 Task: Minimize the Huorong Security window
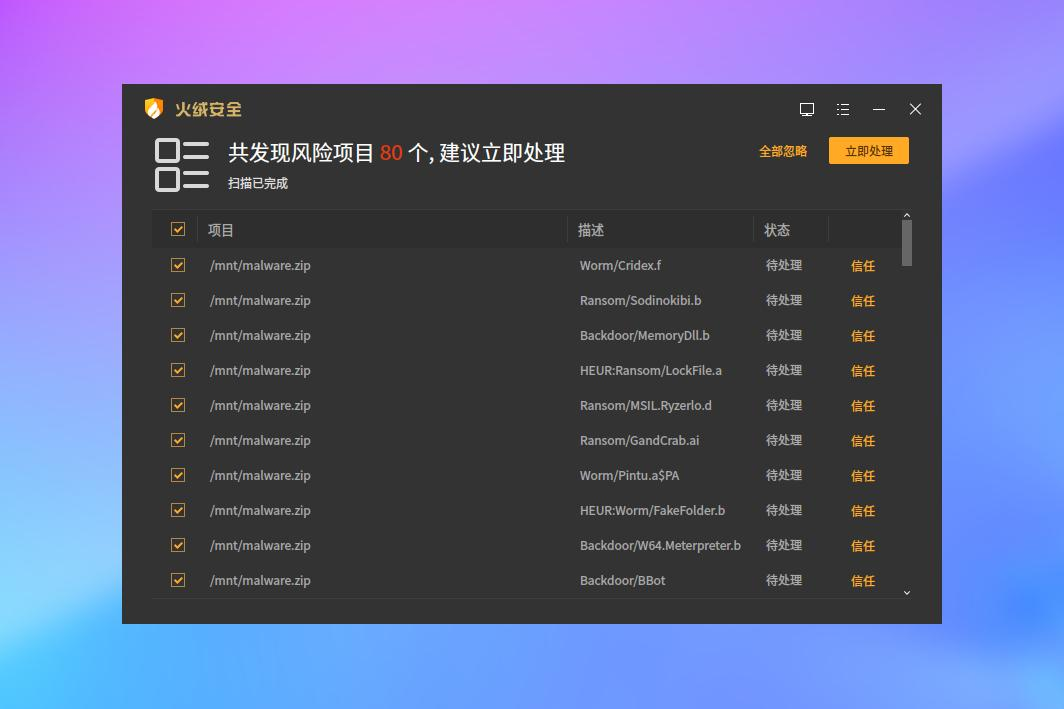[x=879, y=109]
